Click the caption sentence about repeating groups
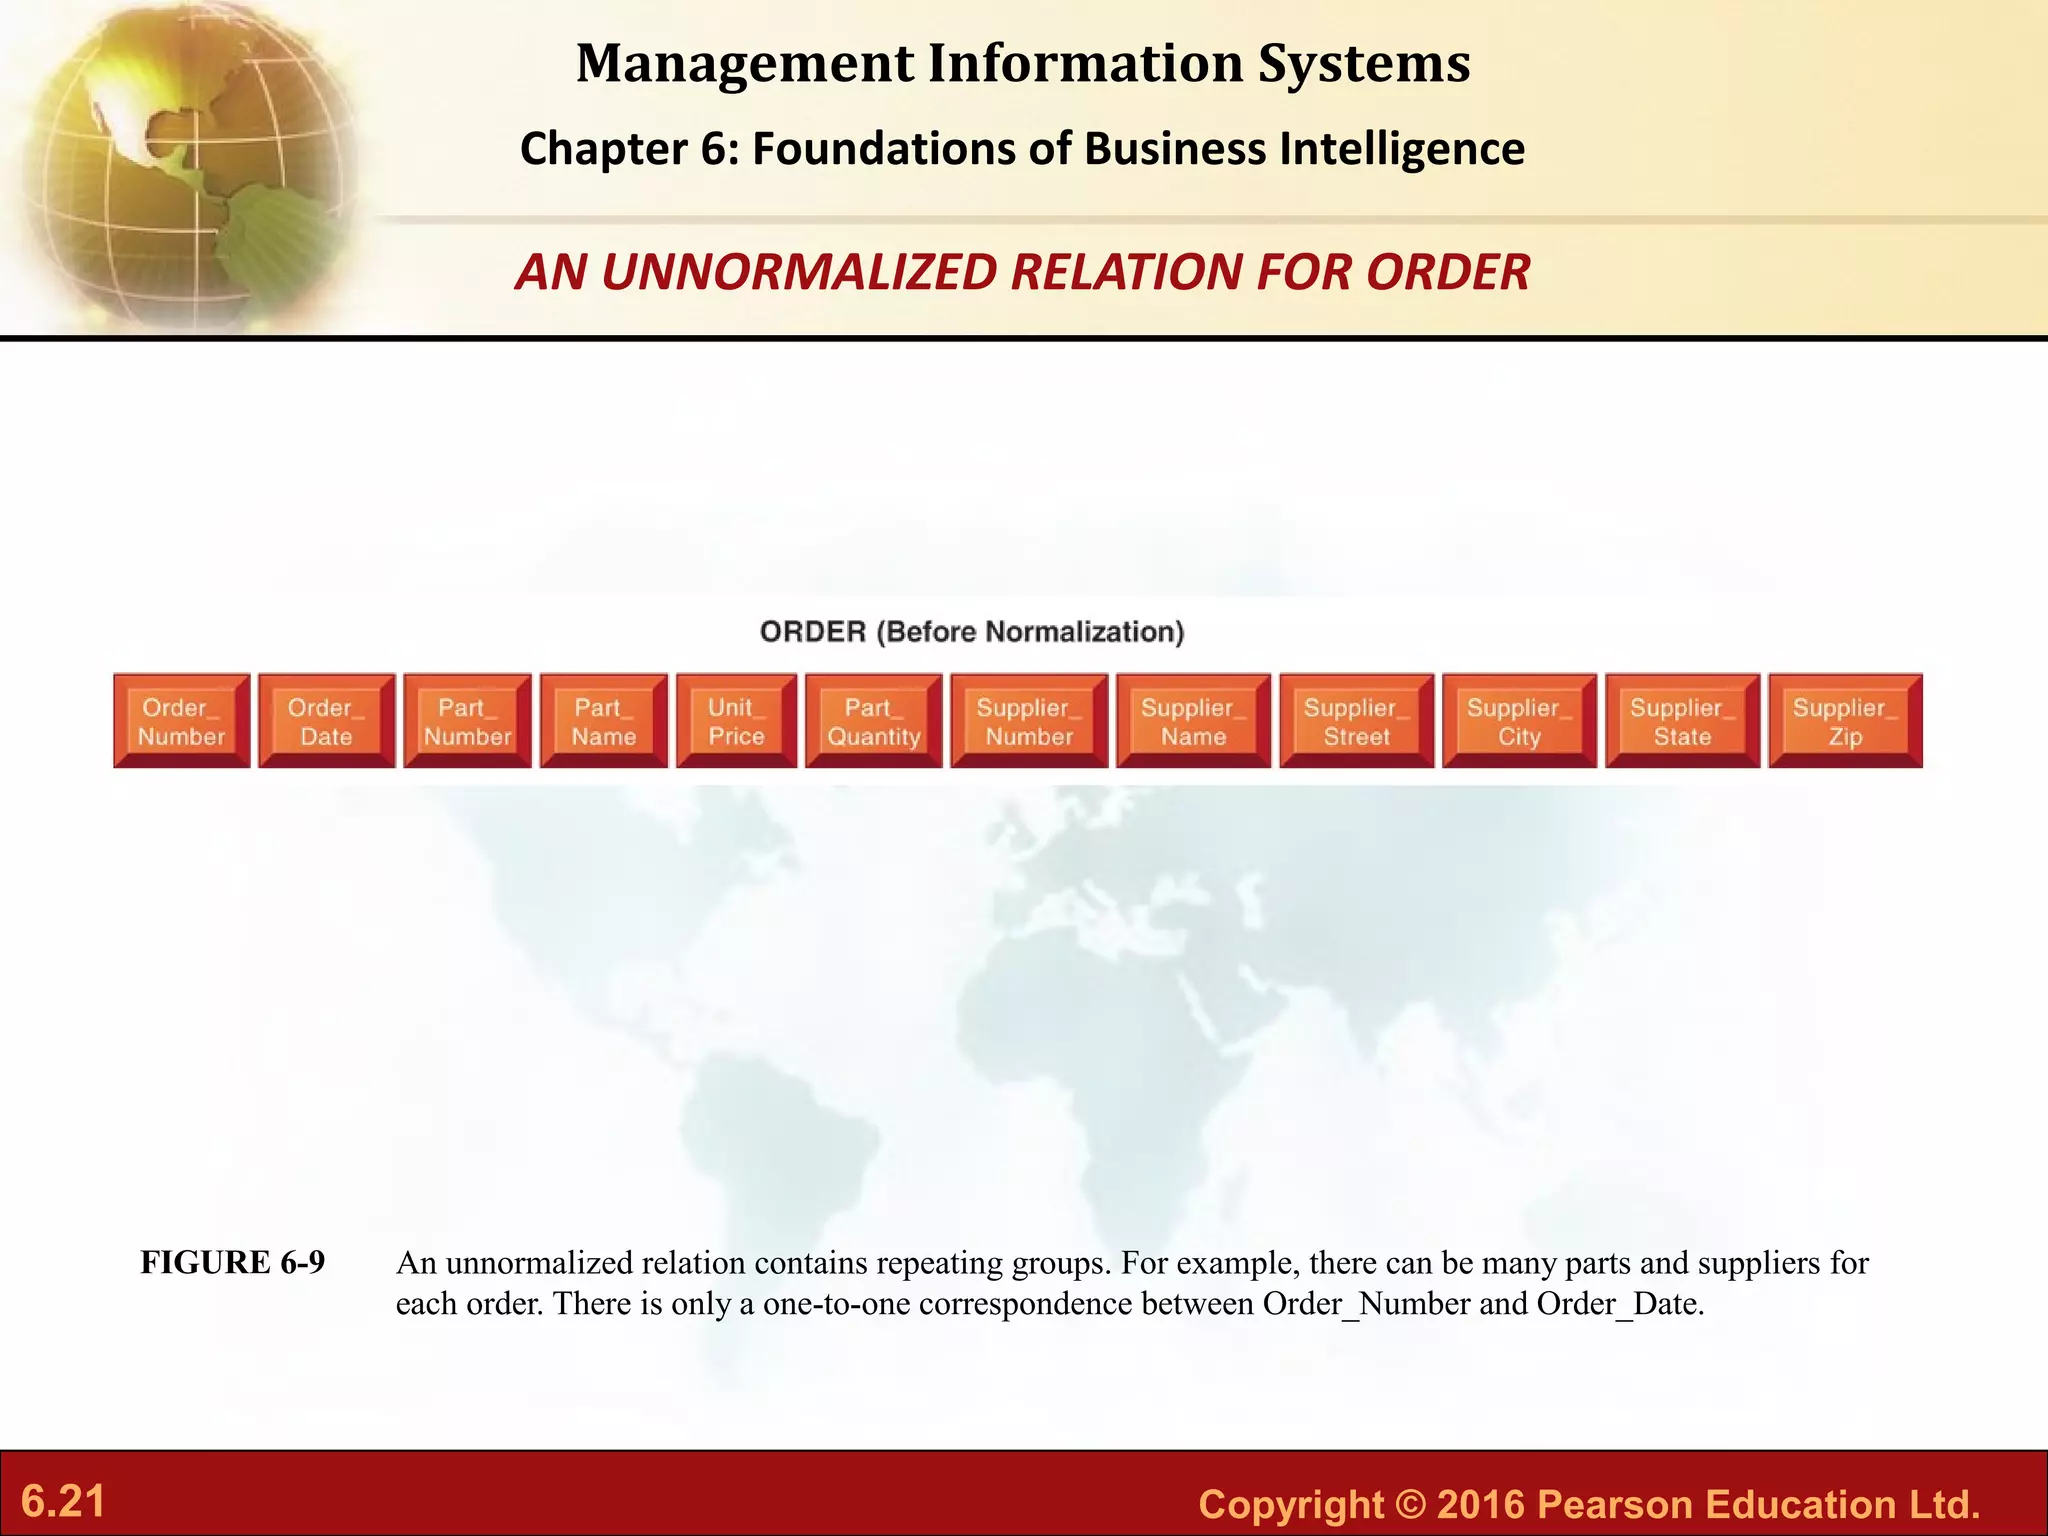The height and width of the screenshot is (1536, 2048). click(x=754, y=1263)
